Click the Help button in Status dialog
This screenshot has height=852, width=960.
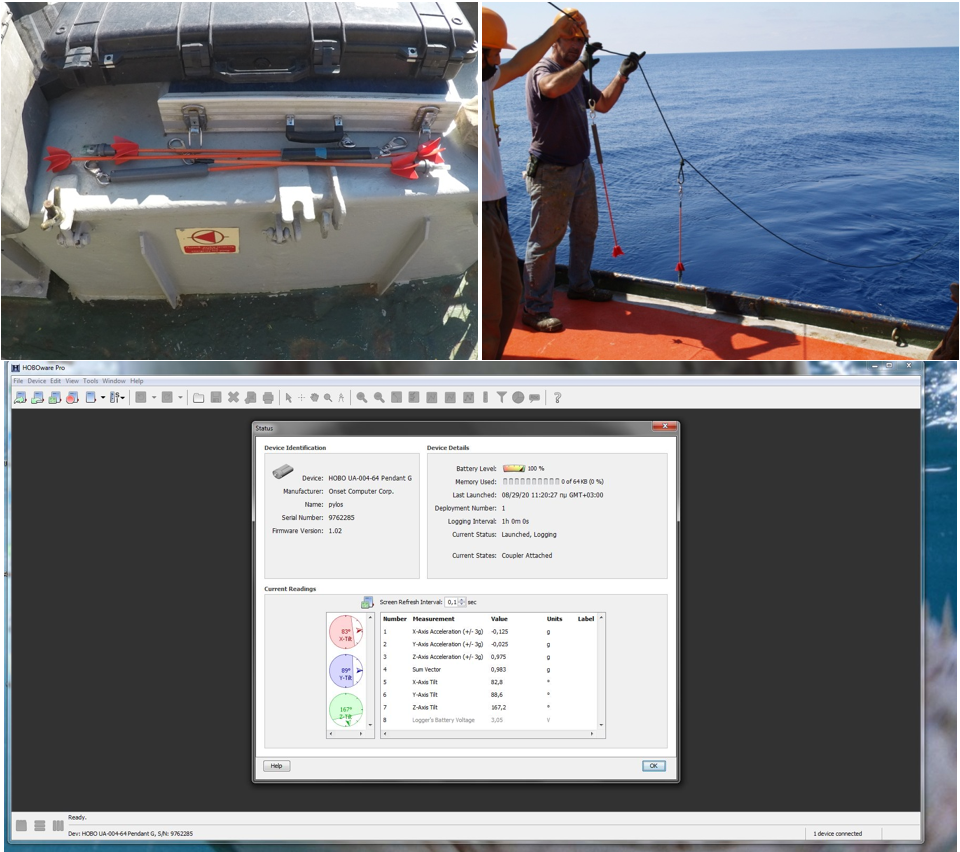click(x=277, y=766)
